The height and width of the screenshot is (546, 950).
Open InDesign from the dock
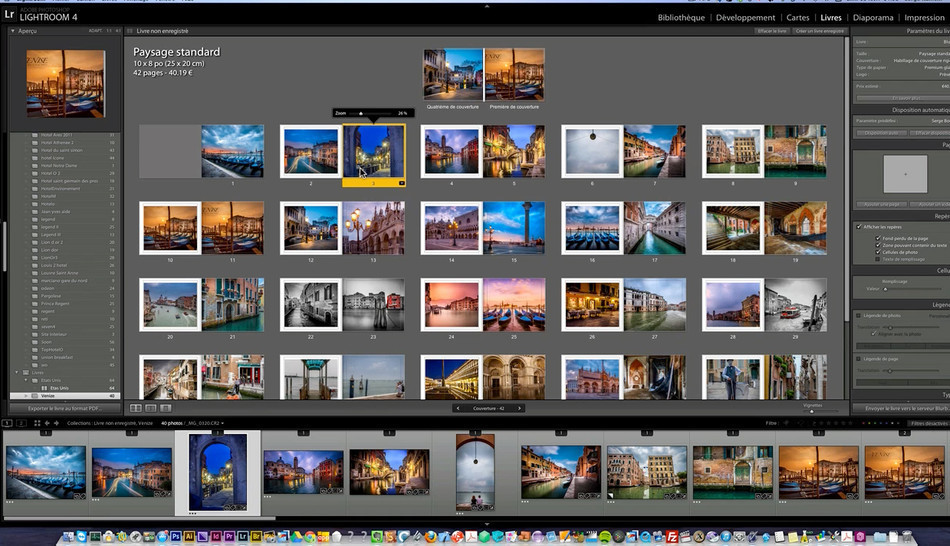216,536
